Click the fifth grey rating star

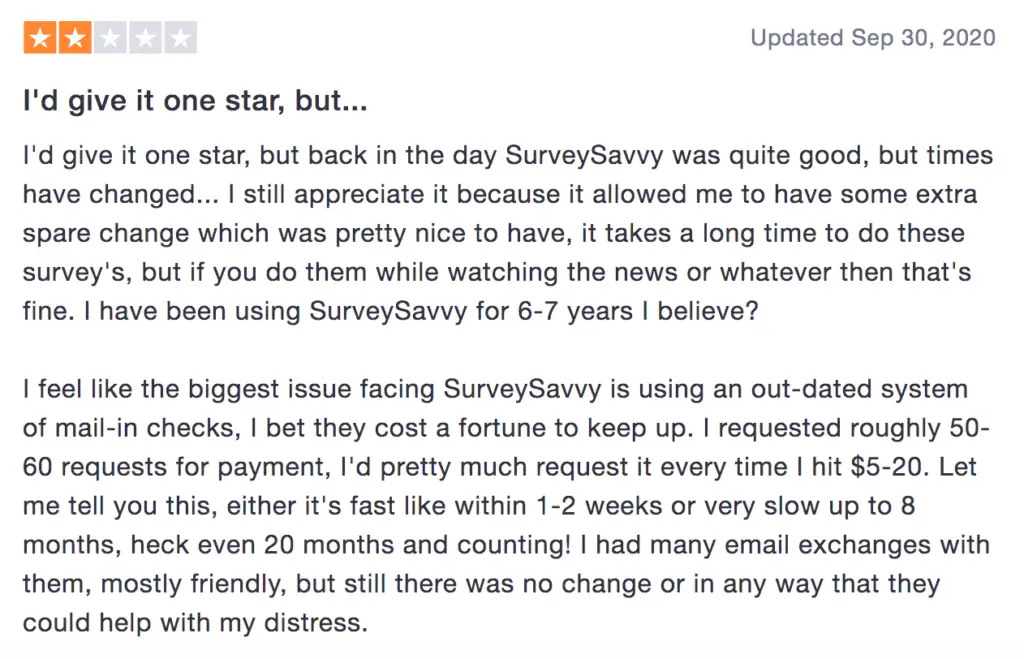(180, 38)
